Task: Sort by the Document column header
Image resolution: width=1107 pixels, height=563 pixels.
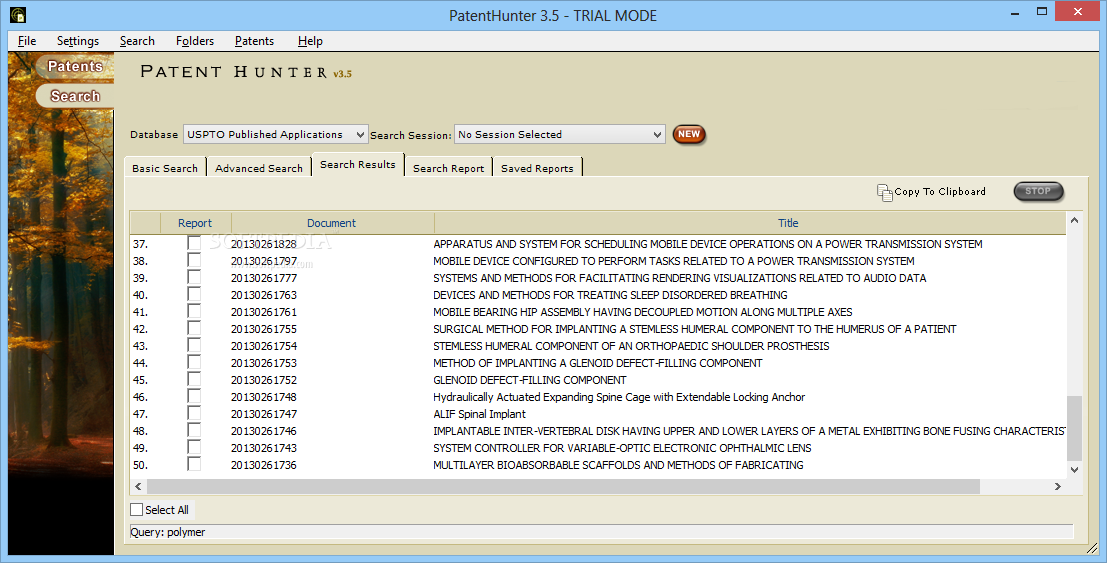Action: (x=332, y=223)
